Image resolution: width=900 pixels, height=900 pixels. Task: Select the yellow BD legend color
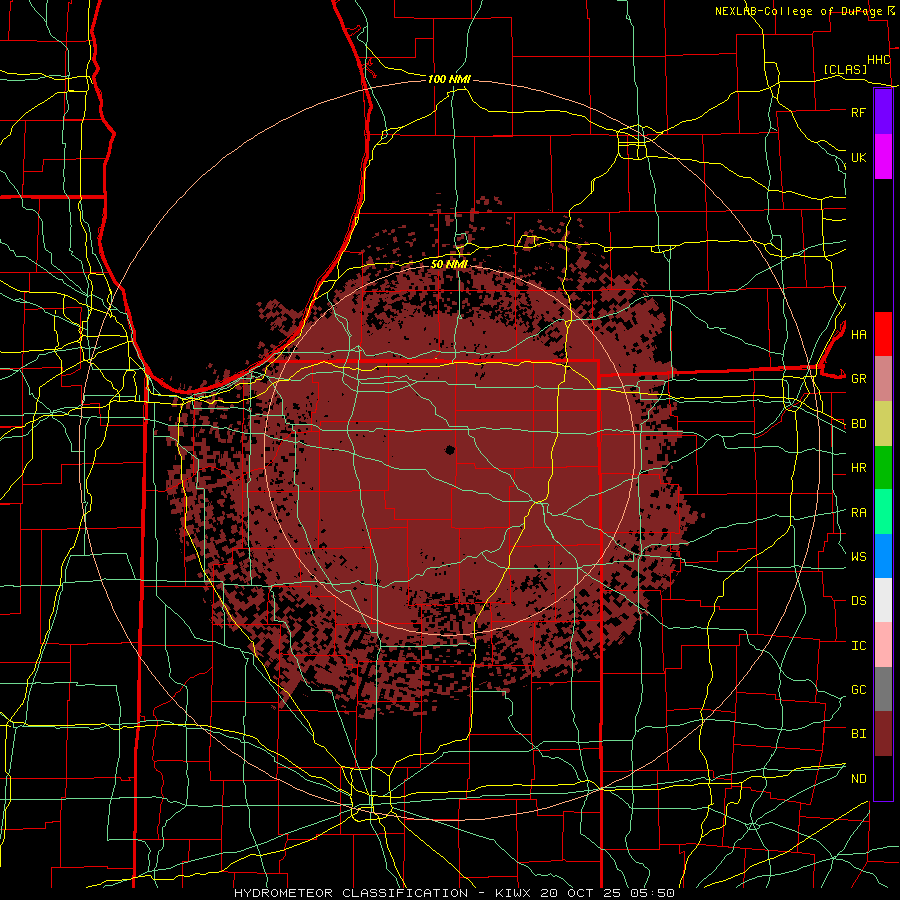(x=883, y=424)
